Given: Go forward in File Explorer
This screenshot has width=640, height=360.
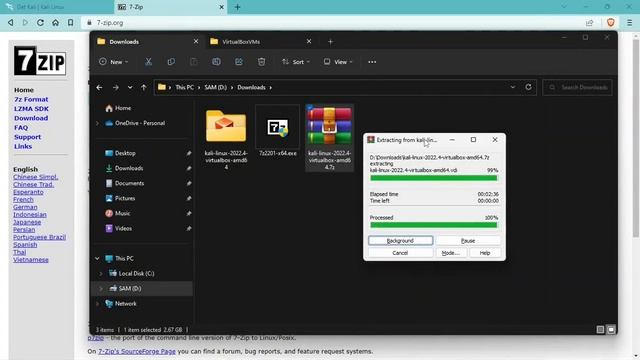Looking at the screenshot, I should [x=116, y=87].
